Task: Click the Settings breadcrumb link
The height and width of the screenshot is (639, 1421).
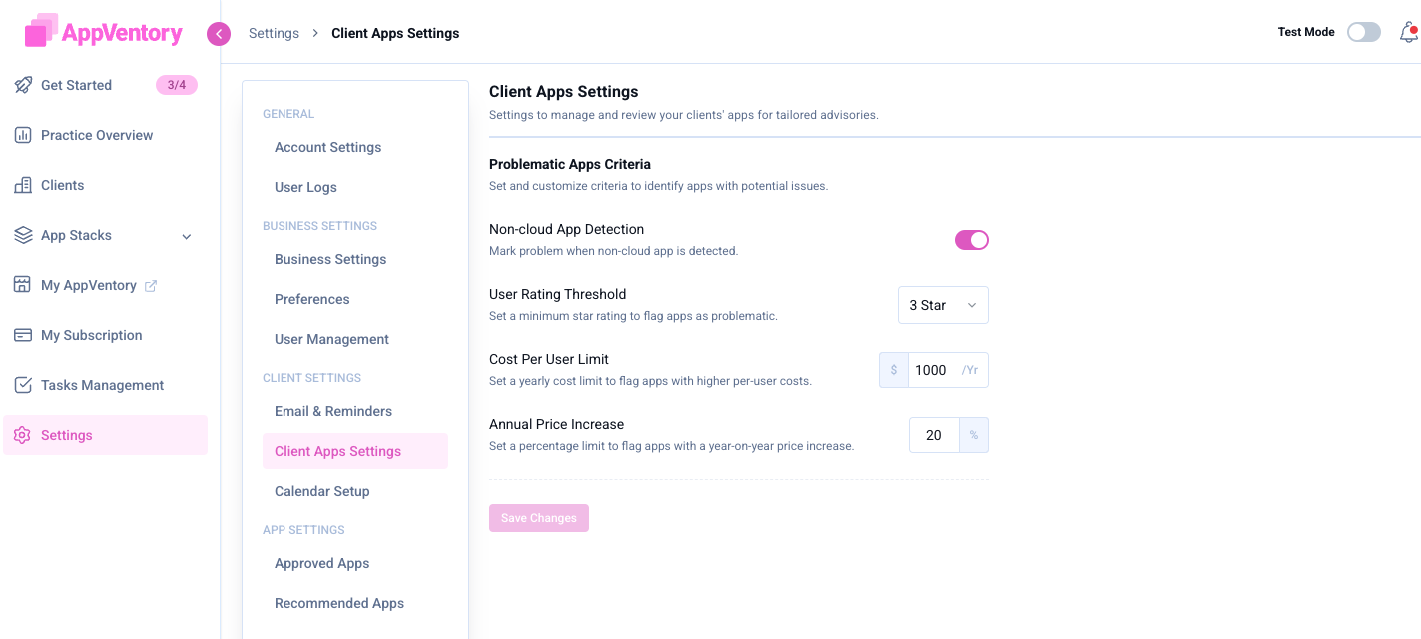Action: tap(274, 33)
